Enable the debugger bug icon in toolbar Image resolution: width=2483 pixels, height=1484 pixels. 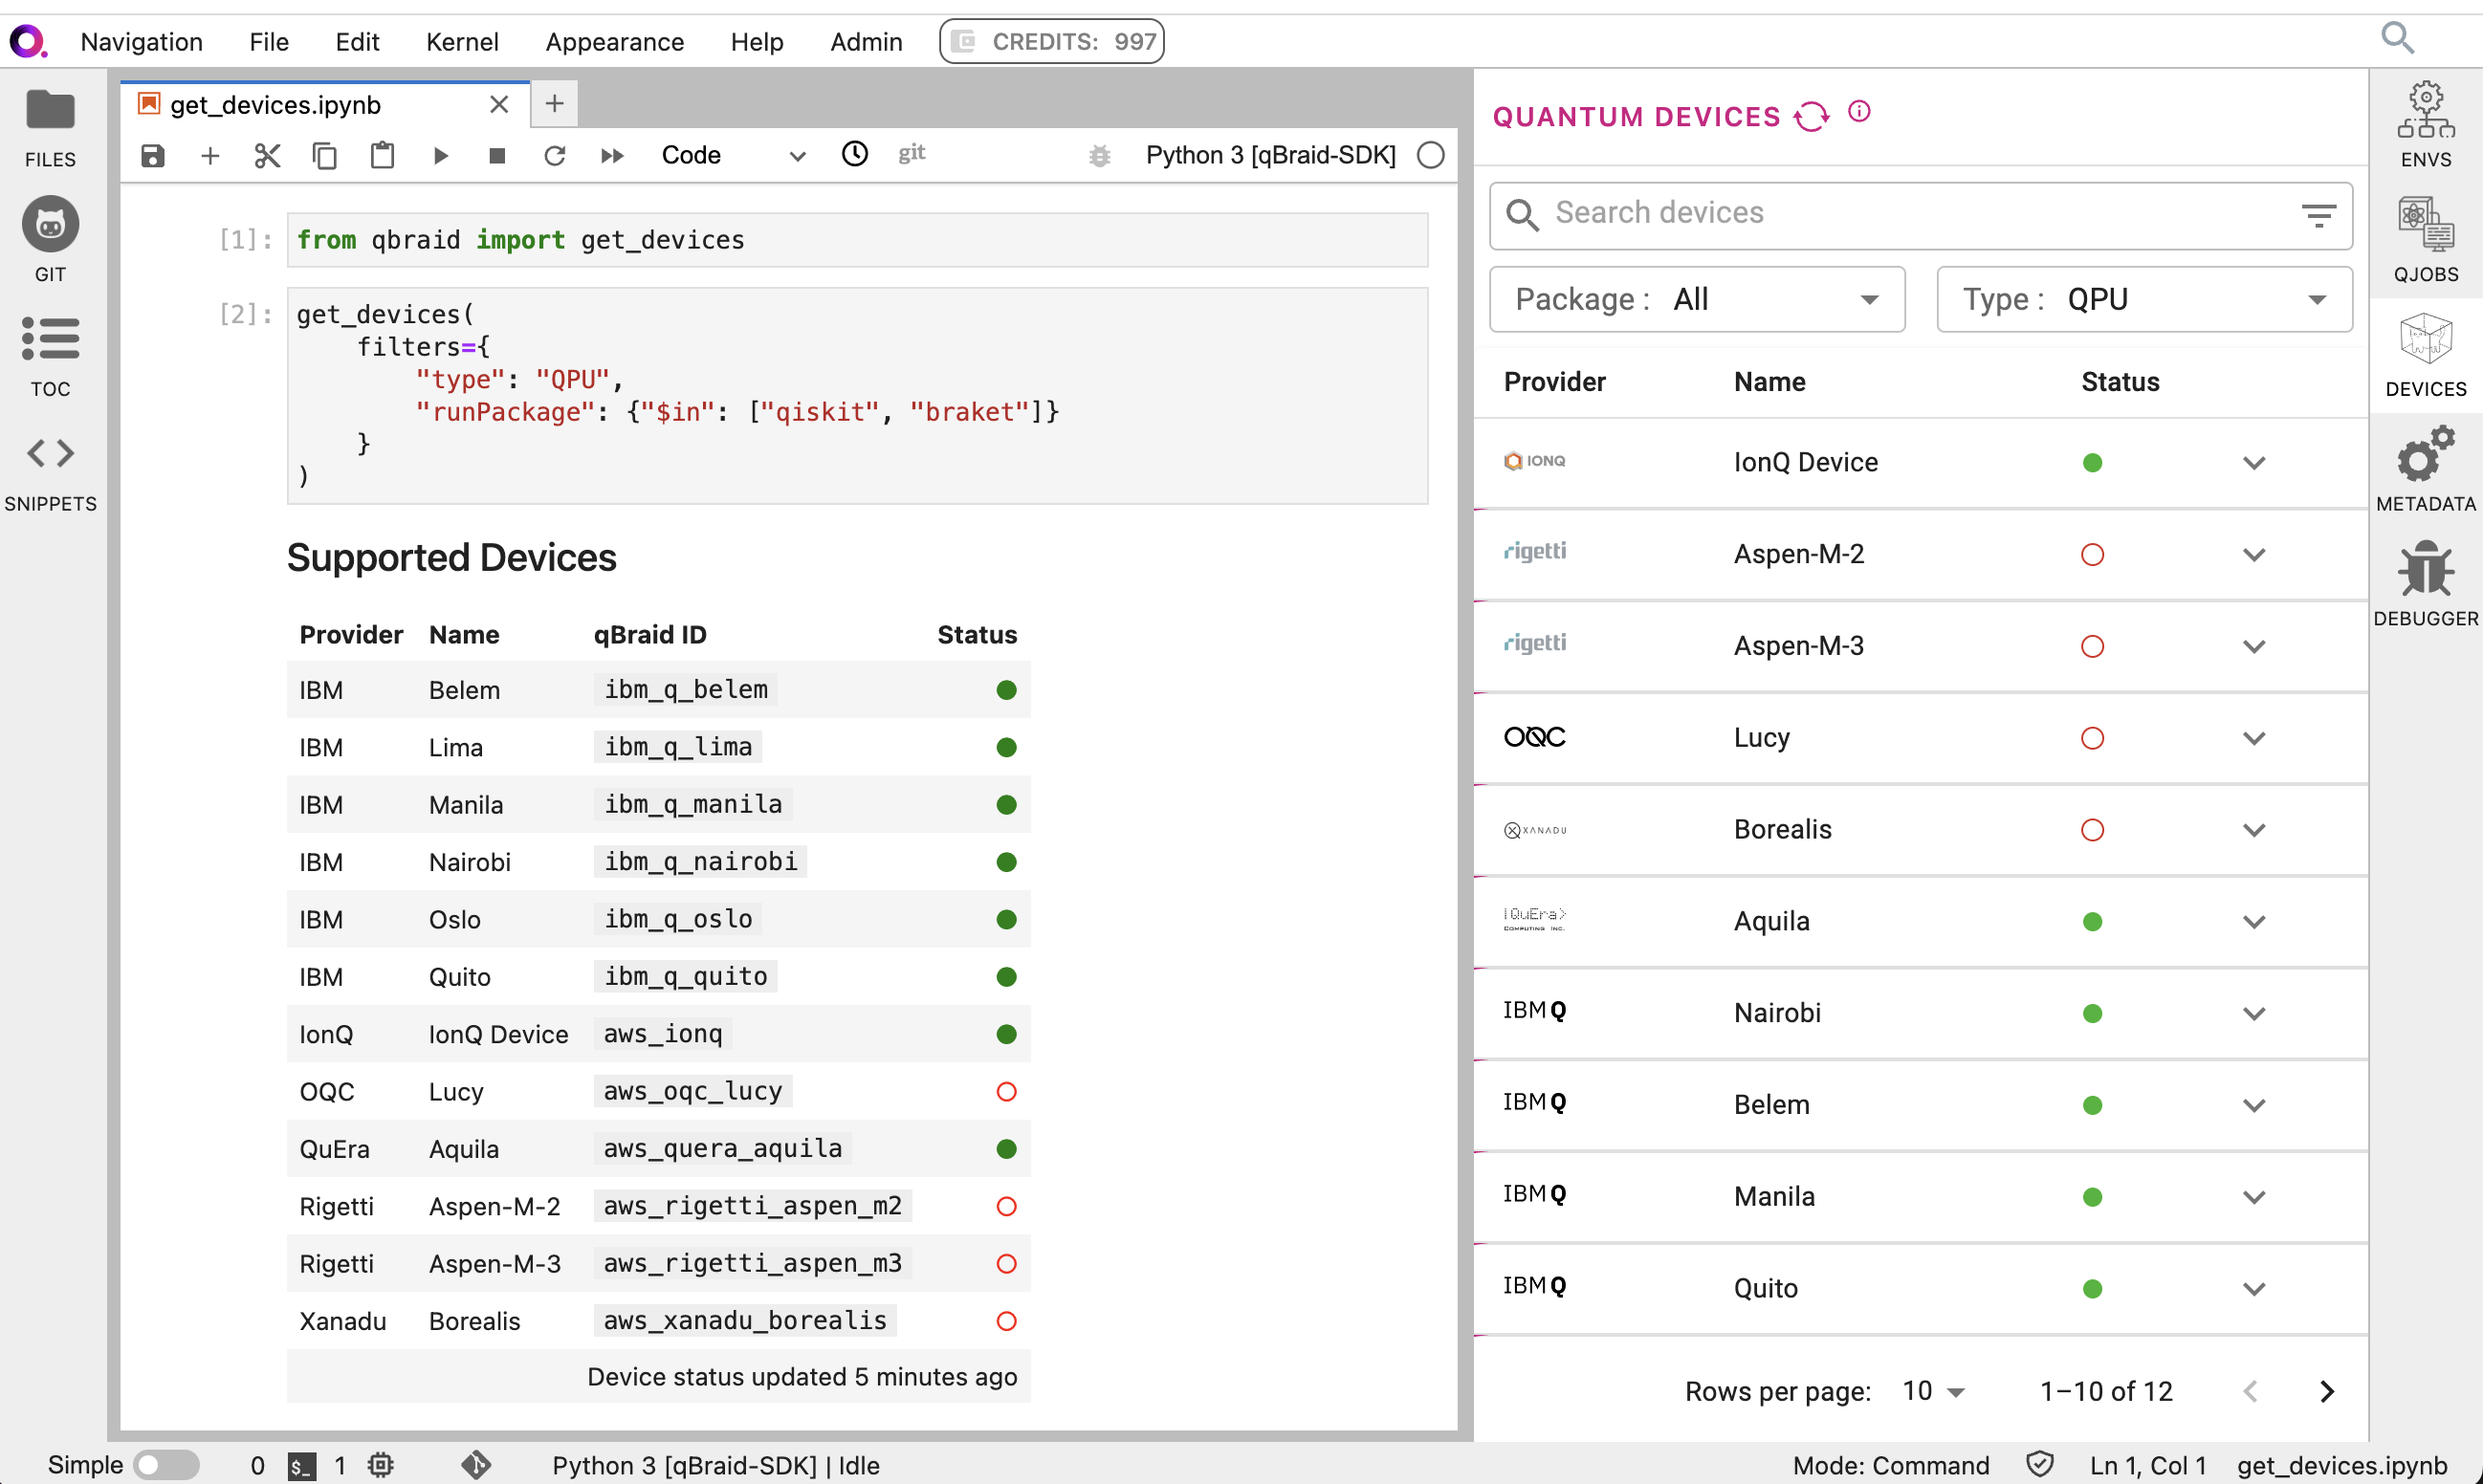point(1100,155)
